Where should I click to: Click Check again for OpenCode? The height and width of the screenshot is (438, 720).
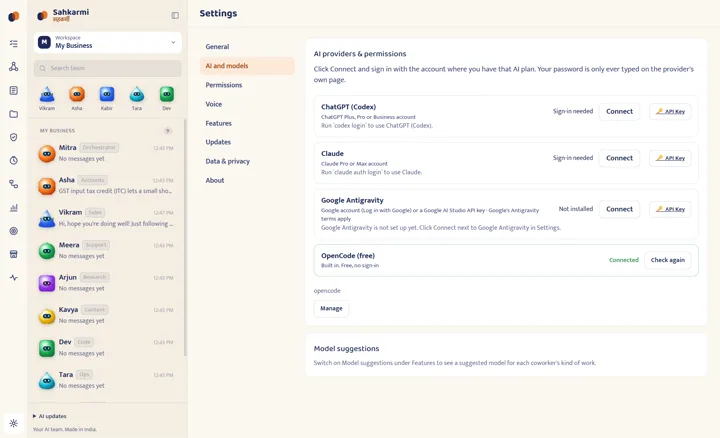coord(667,260)
